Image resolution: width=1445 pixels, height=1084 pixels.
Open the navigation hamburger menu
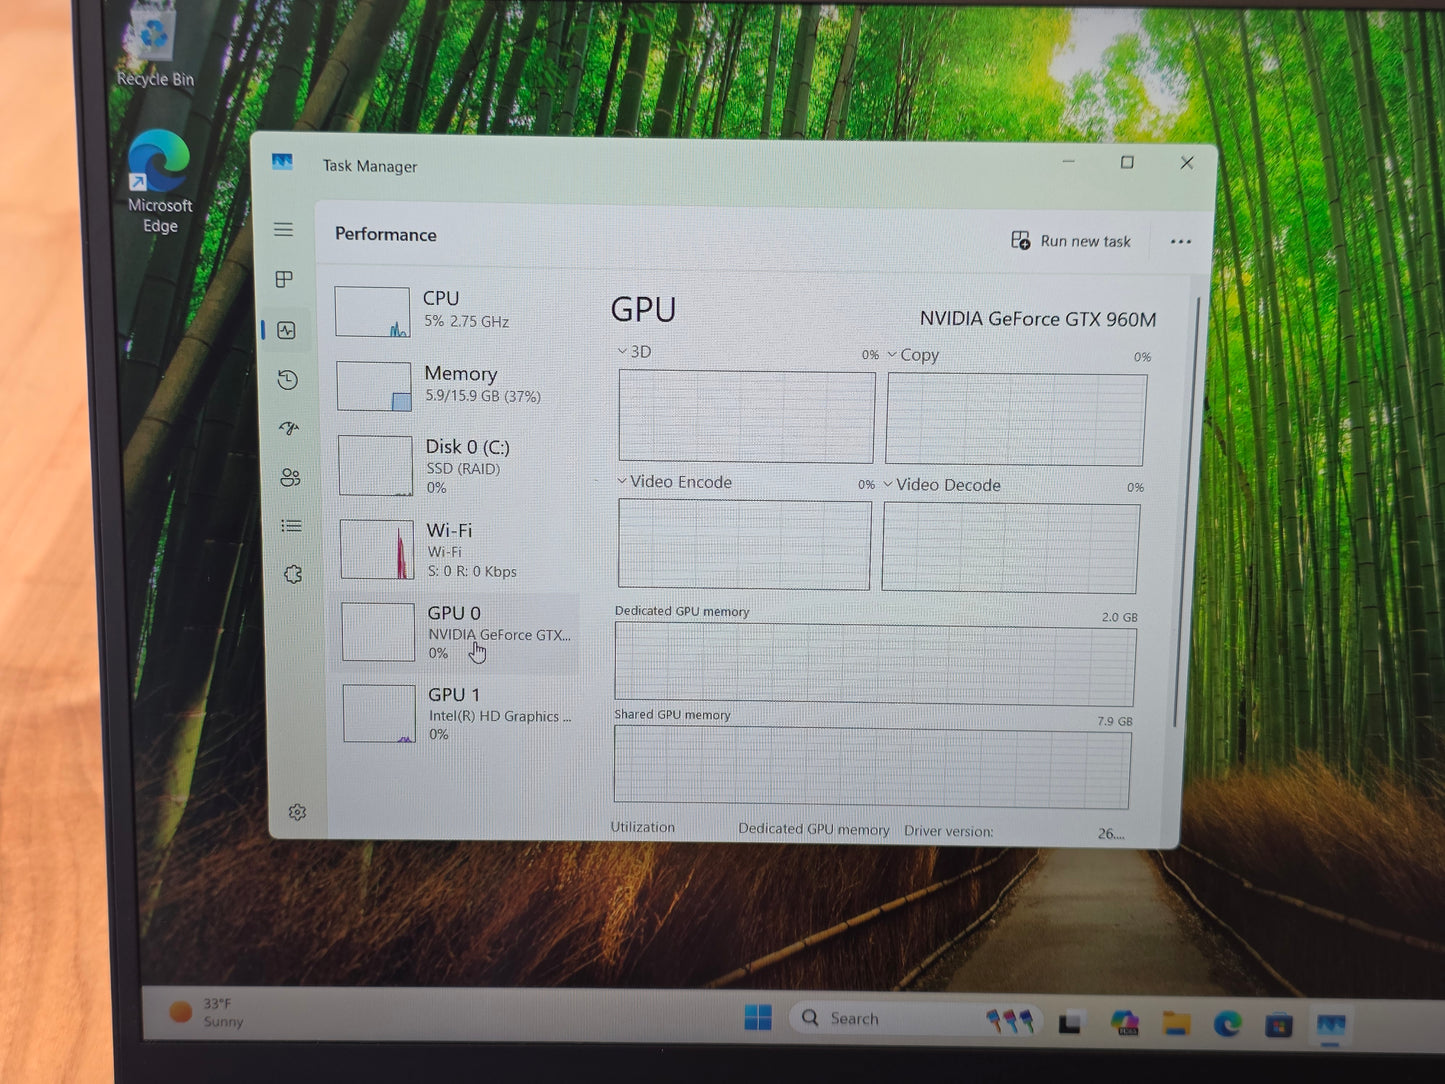tap(283, 229)
